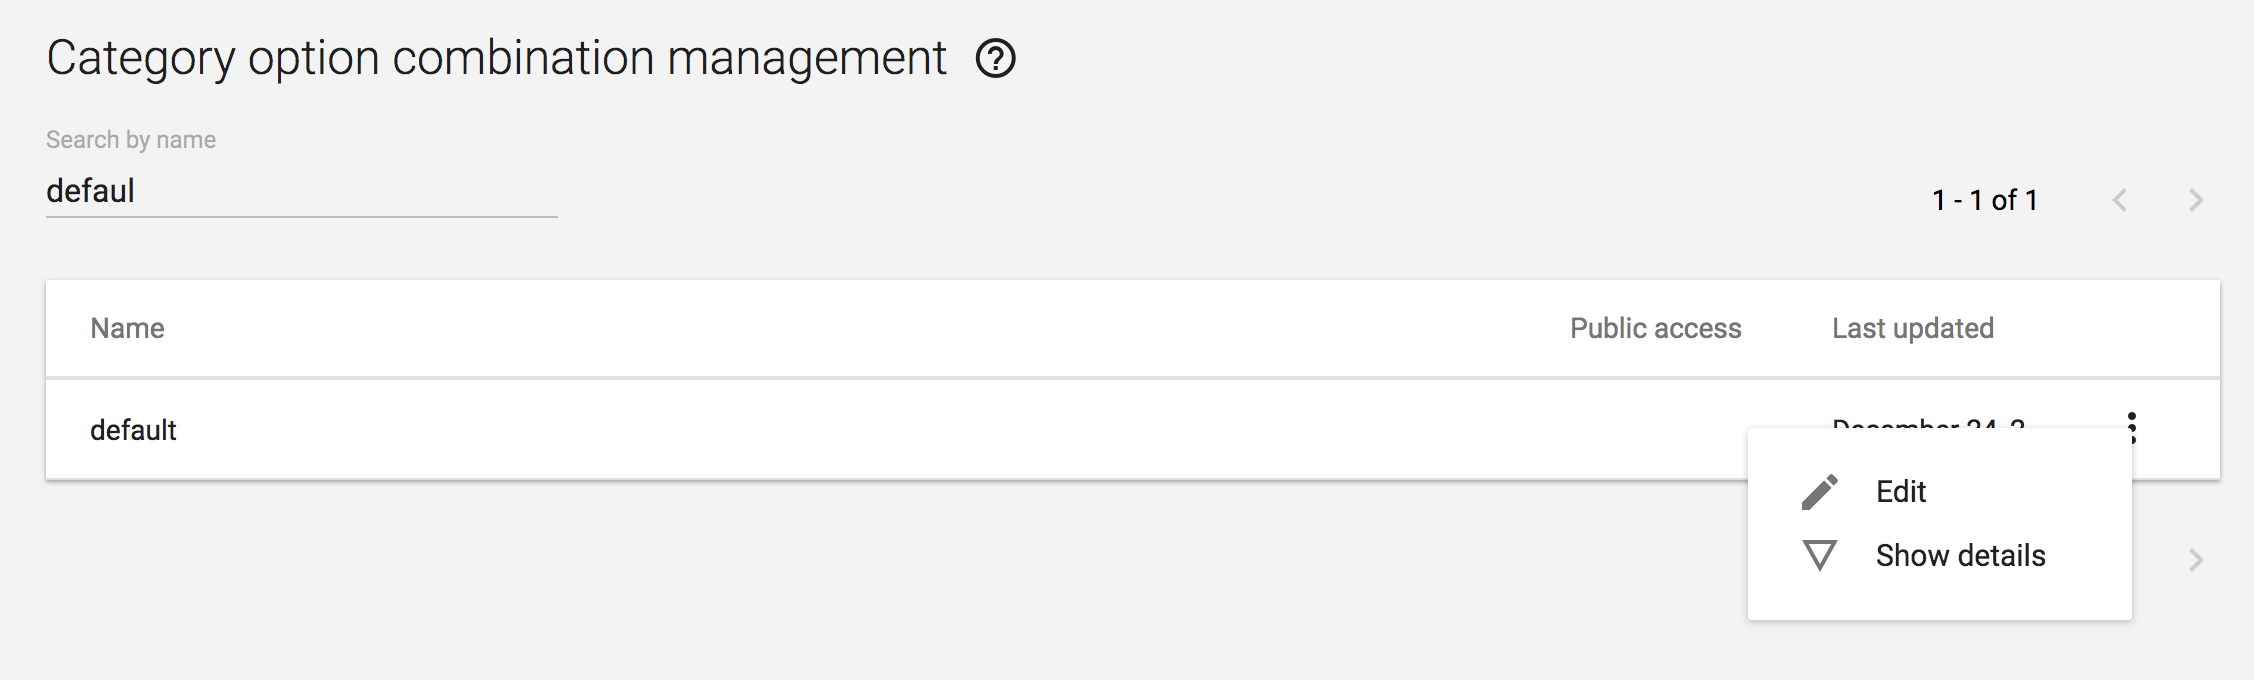Open the default category option combination row
This screenshot has height=680, width=2254.
tap(134, 430)
